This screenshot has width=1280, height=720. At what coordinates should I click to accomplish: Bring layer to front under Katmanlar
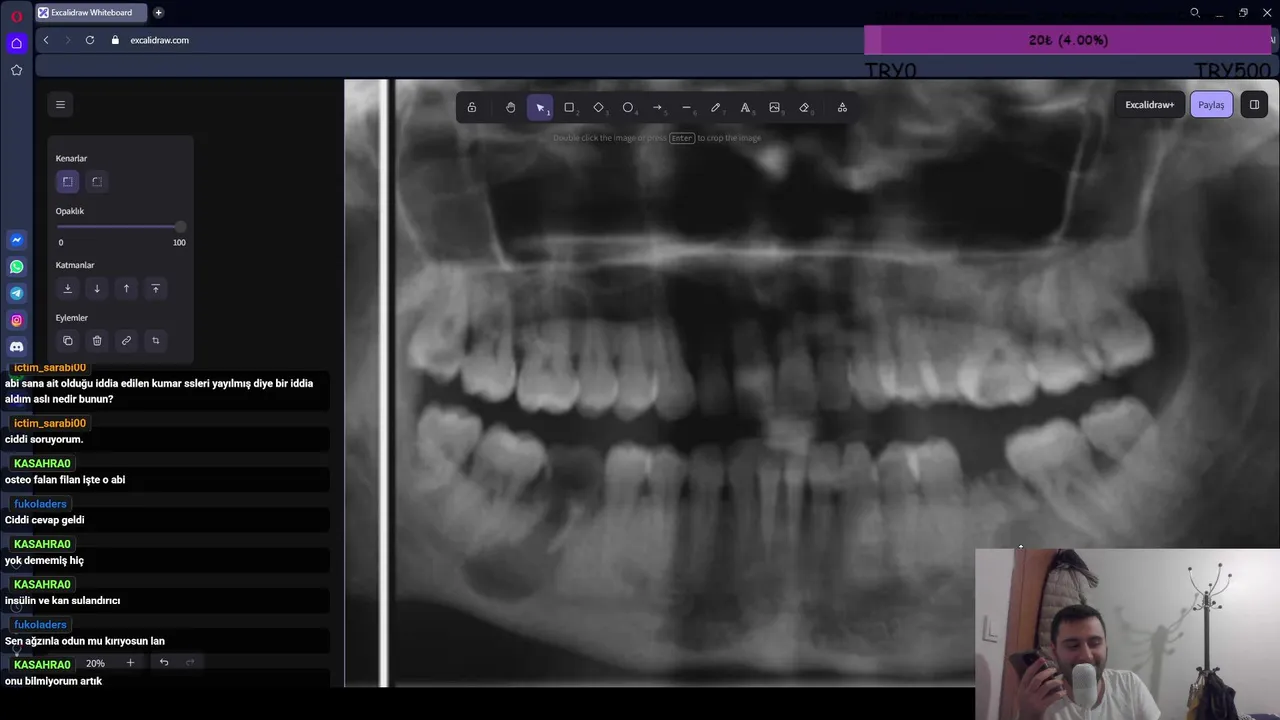click(x=155, y=288)
